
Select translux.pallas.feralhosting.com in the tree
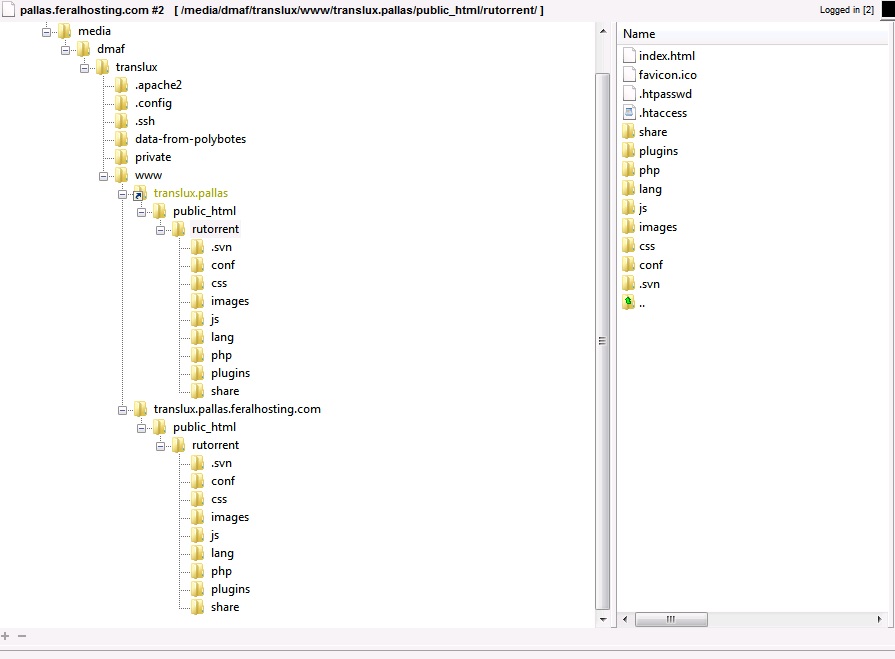tap(237, 409)
